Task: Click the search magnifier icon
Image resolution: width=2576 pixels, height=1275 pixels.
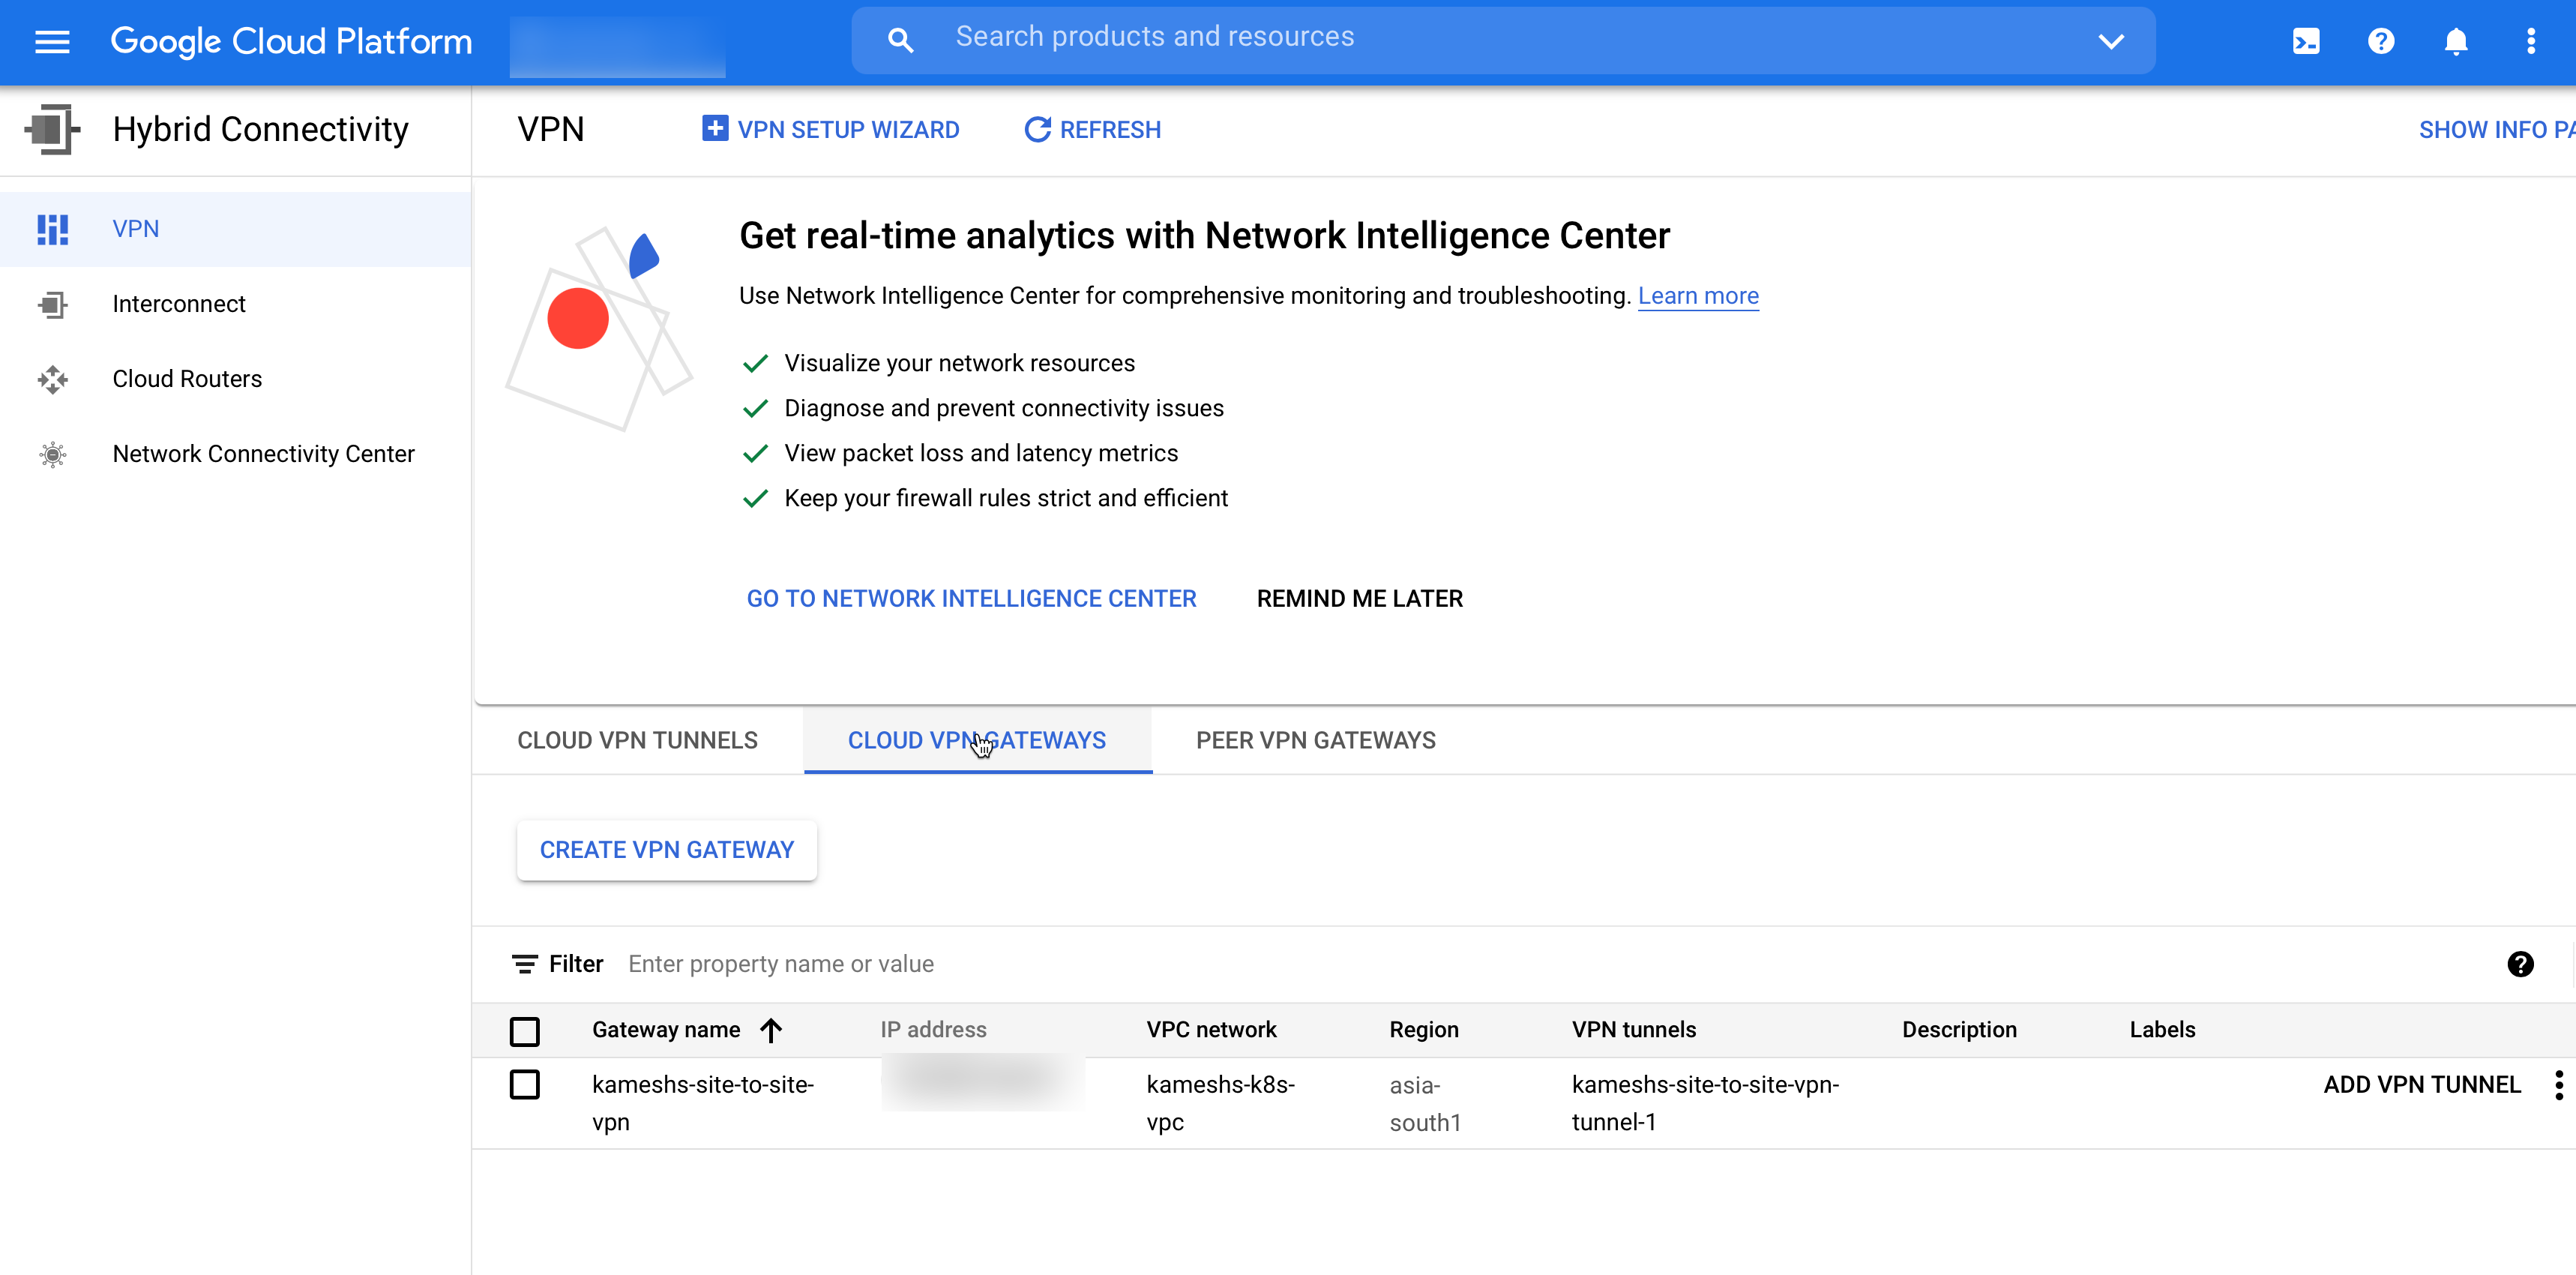Action: pos(900,41)
